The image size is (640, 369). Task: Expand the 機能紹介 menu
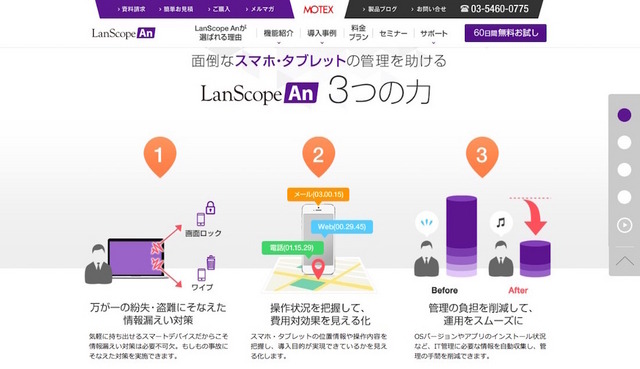click(x=278, y=34)
